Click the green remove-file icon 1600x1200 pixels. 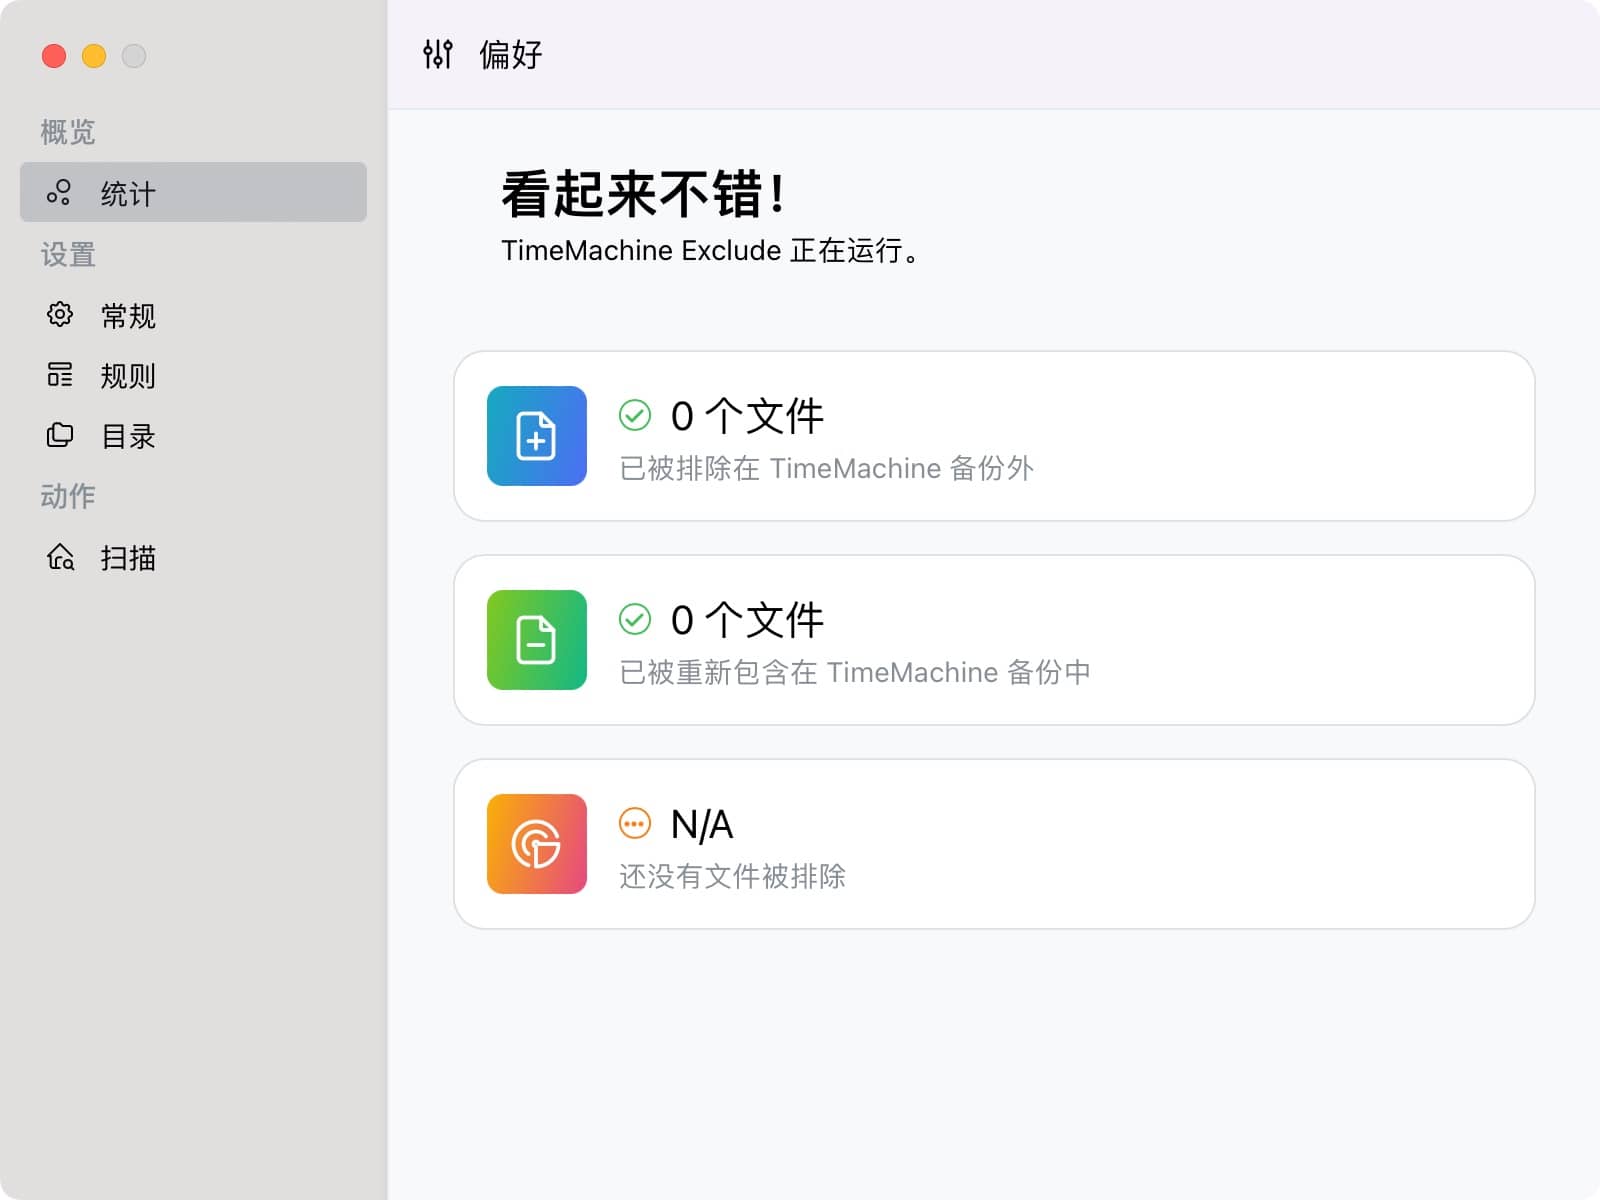537,640
